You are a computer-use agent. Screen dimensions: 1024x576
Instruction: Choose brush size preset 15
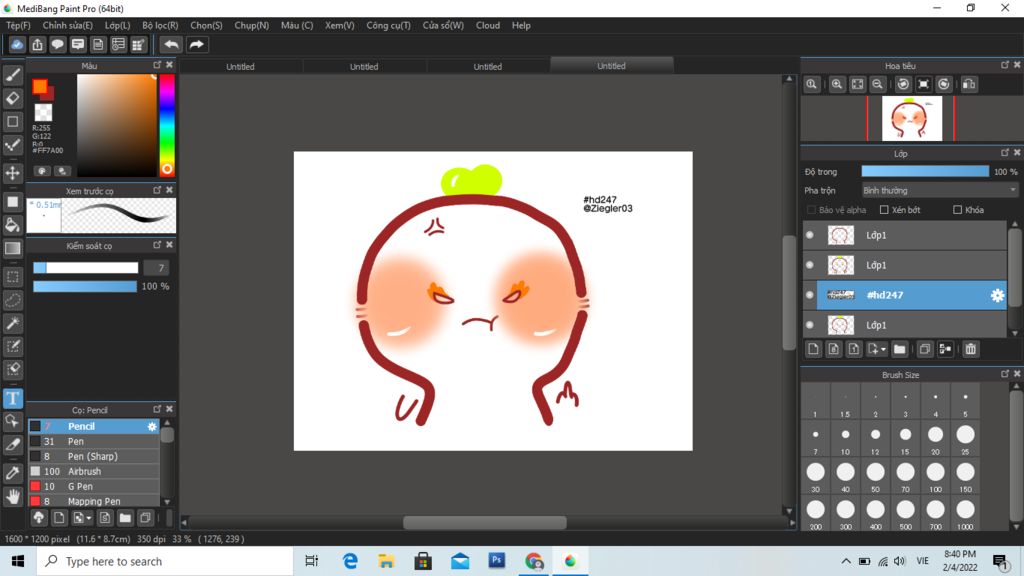coord(905,439)
